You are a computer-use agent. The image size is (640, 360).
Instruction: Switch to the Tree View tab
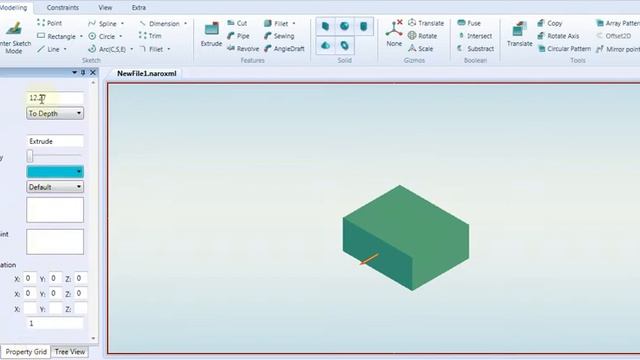(x=70, y=351)
